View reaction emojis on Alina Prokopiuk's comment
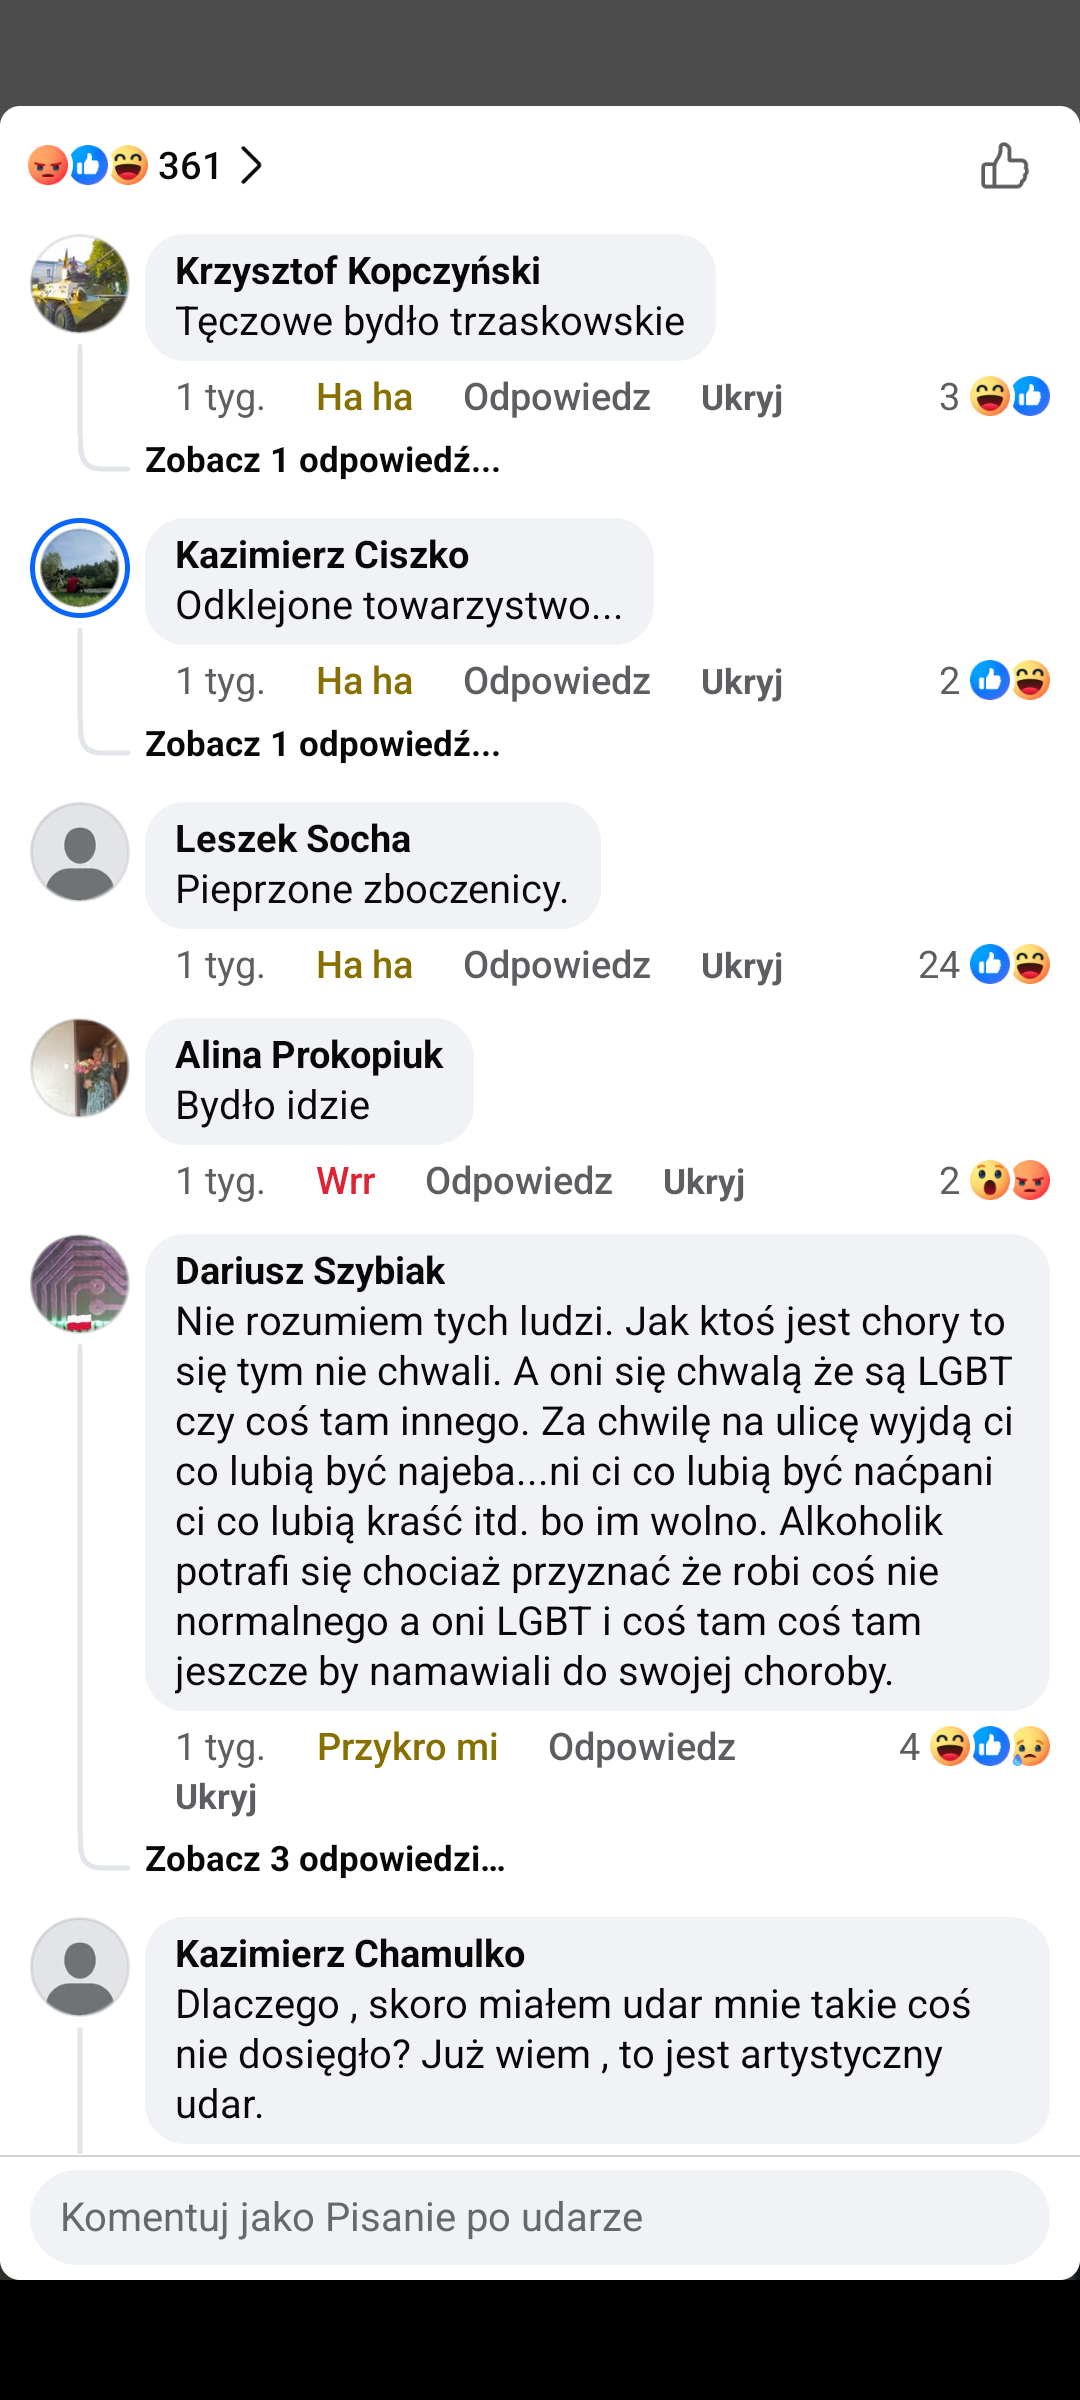 pyautogui.click(x=1009, y=1181)
